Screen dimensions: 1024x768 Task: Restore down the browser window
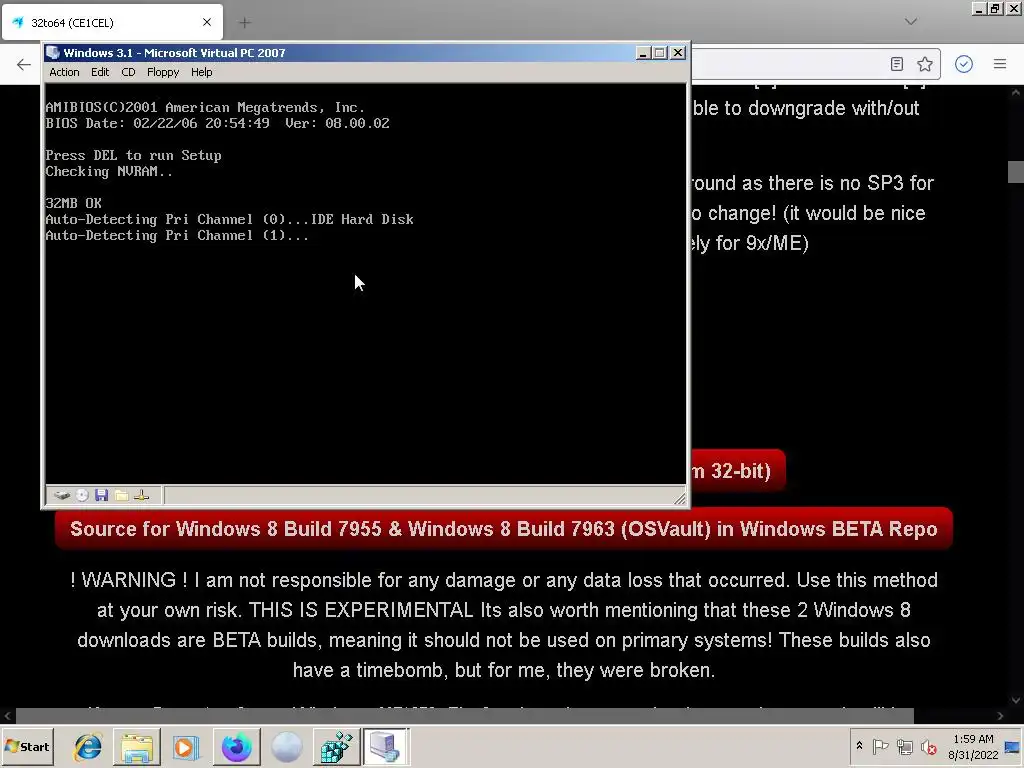[x=995, y=8]
